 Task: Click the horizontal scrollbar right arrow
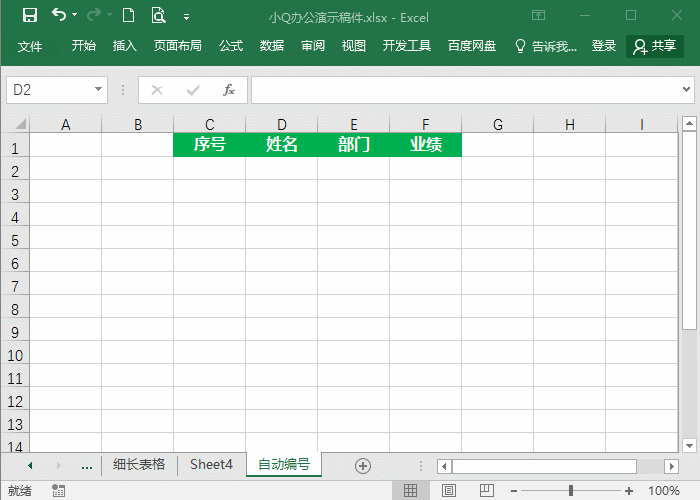click(671, 467)
